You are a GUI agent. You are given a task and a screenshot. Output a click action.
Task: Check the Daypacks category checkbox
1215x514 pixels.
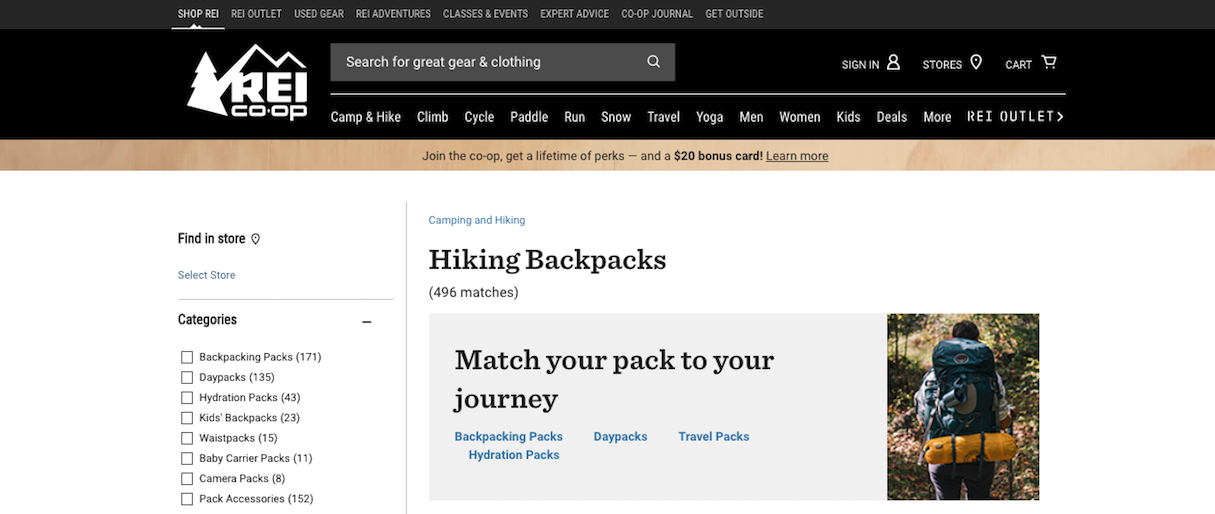click(x=187, y=377)
